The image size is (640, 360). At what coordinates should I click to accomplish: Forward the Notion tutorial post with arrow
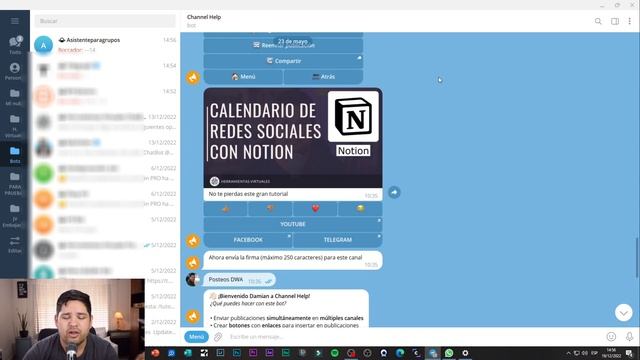394,192
